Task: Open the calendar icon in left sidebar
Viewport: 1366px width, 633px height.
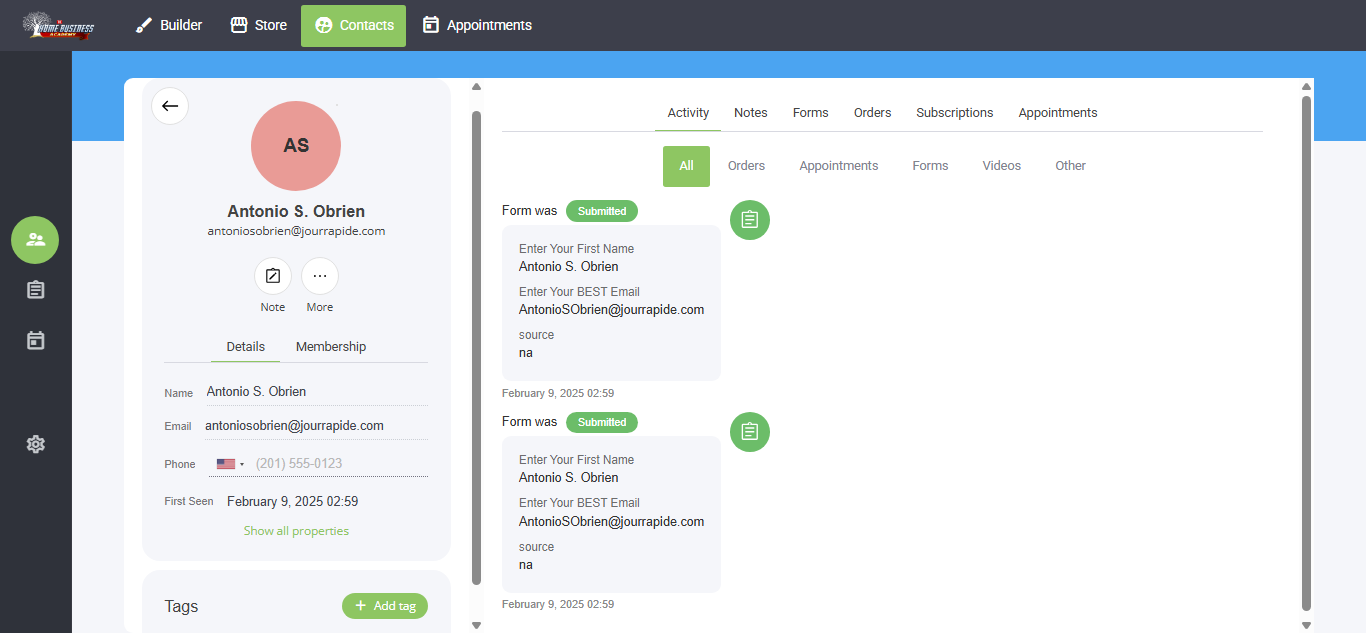Action: pyautogui.click(x=35, y=341)
